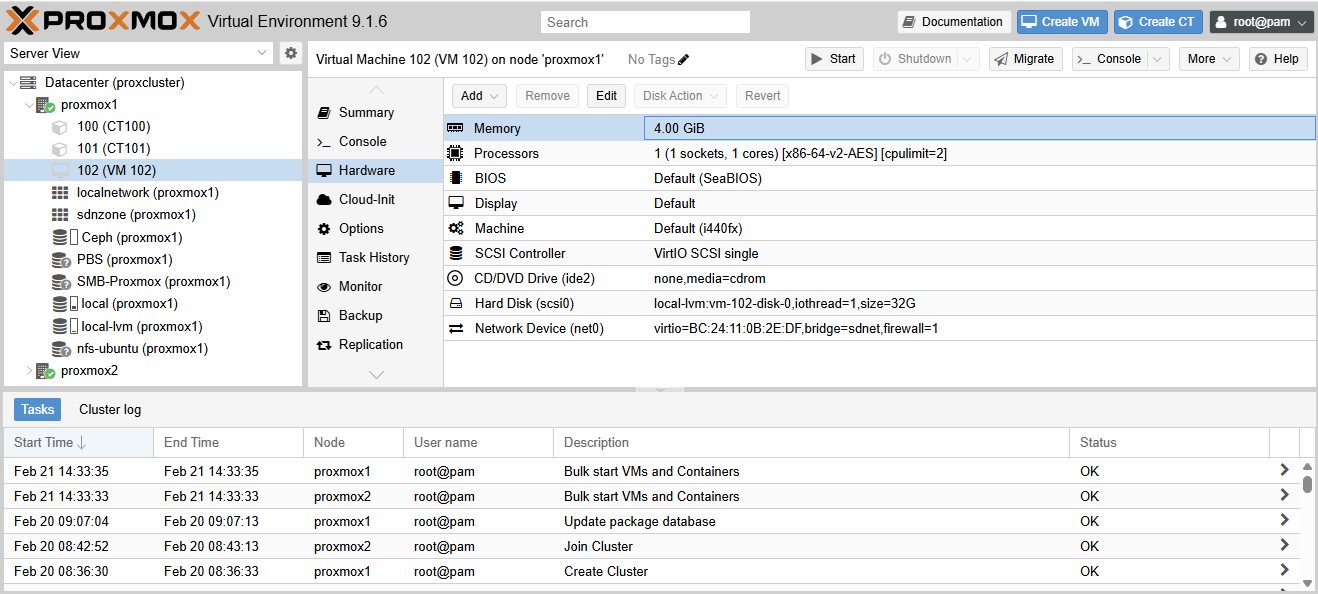
Task: Click the Hard Disk drive icon
Action: point(456,303)
